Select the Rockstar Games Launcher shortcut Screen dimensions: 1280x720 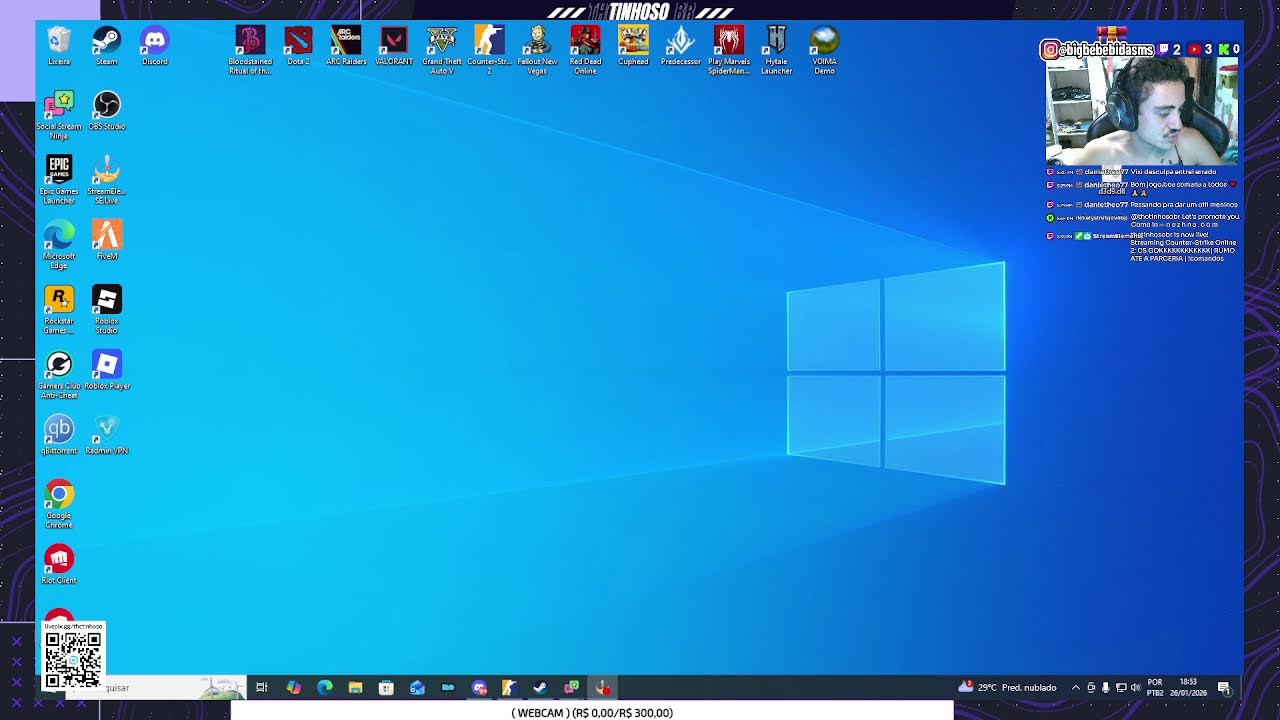59,310
